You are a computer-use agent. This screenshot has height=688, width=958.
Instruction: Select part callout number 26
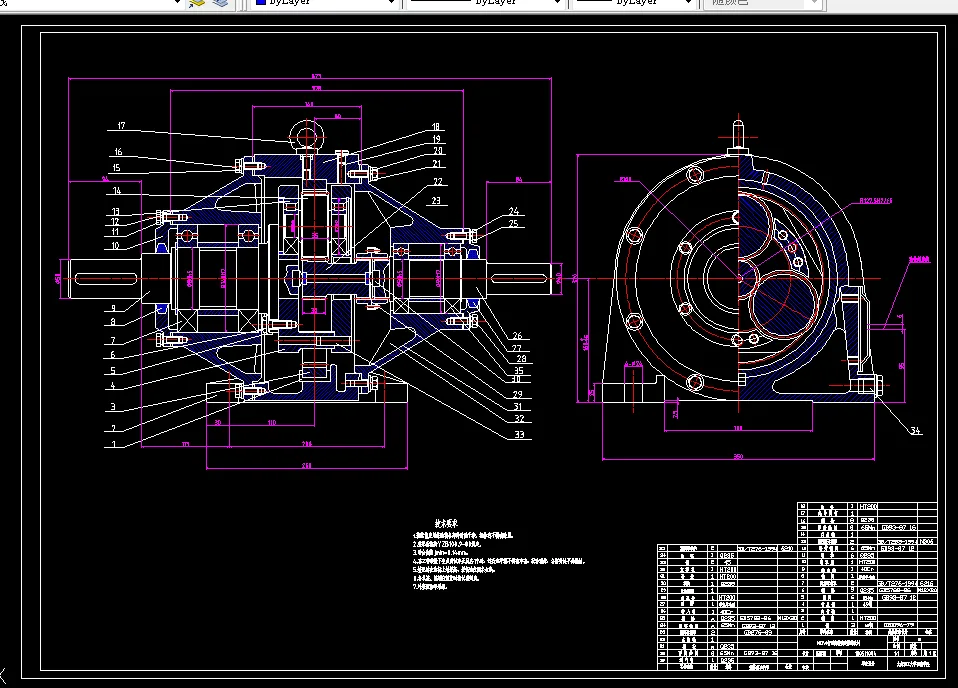pyautogui.click(x=517, y=335)
